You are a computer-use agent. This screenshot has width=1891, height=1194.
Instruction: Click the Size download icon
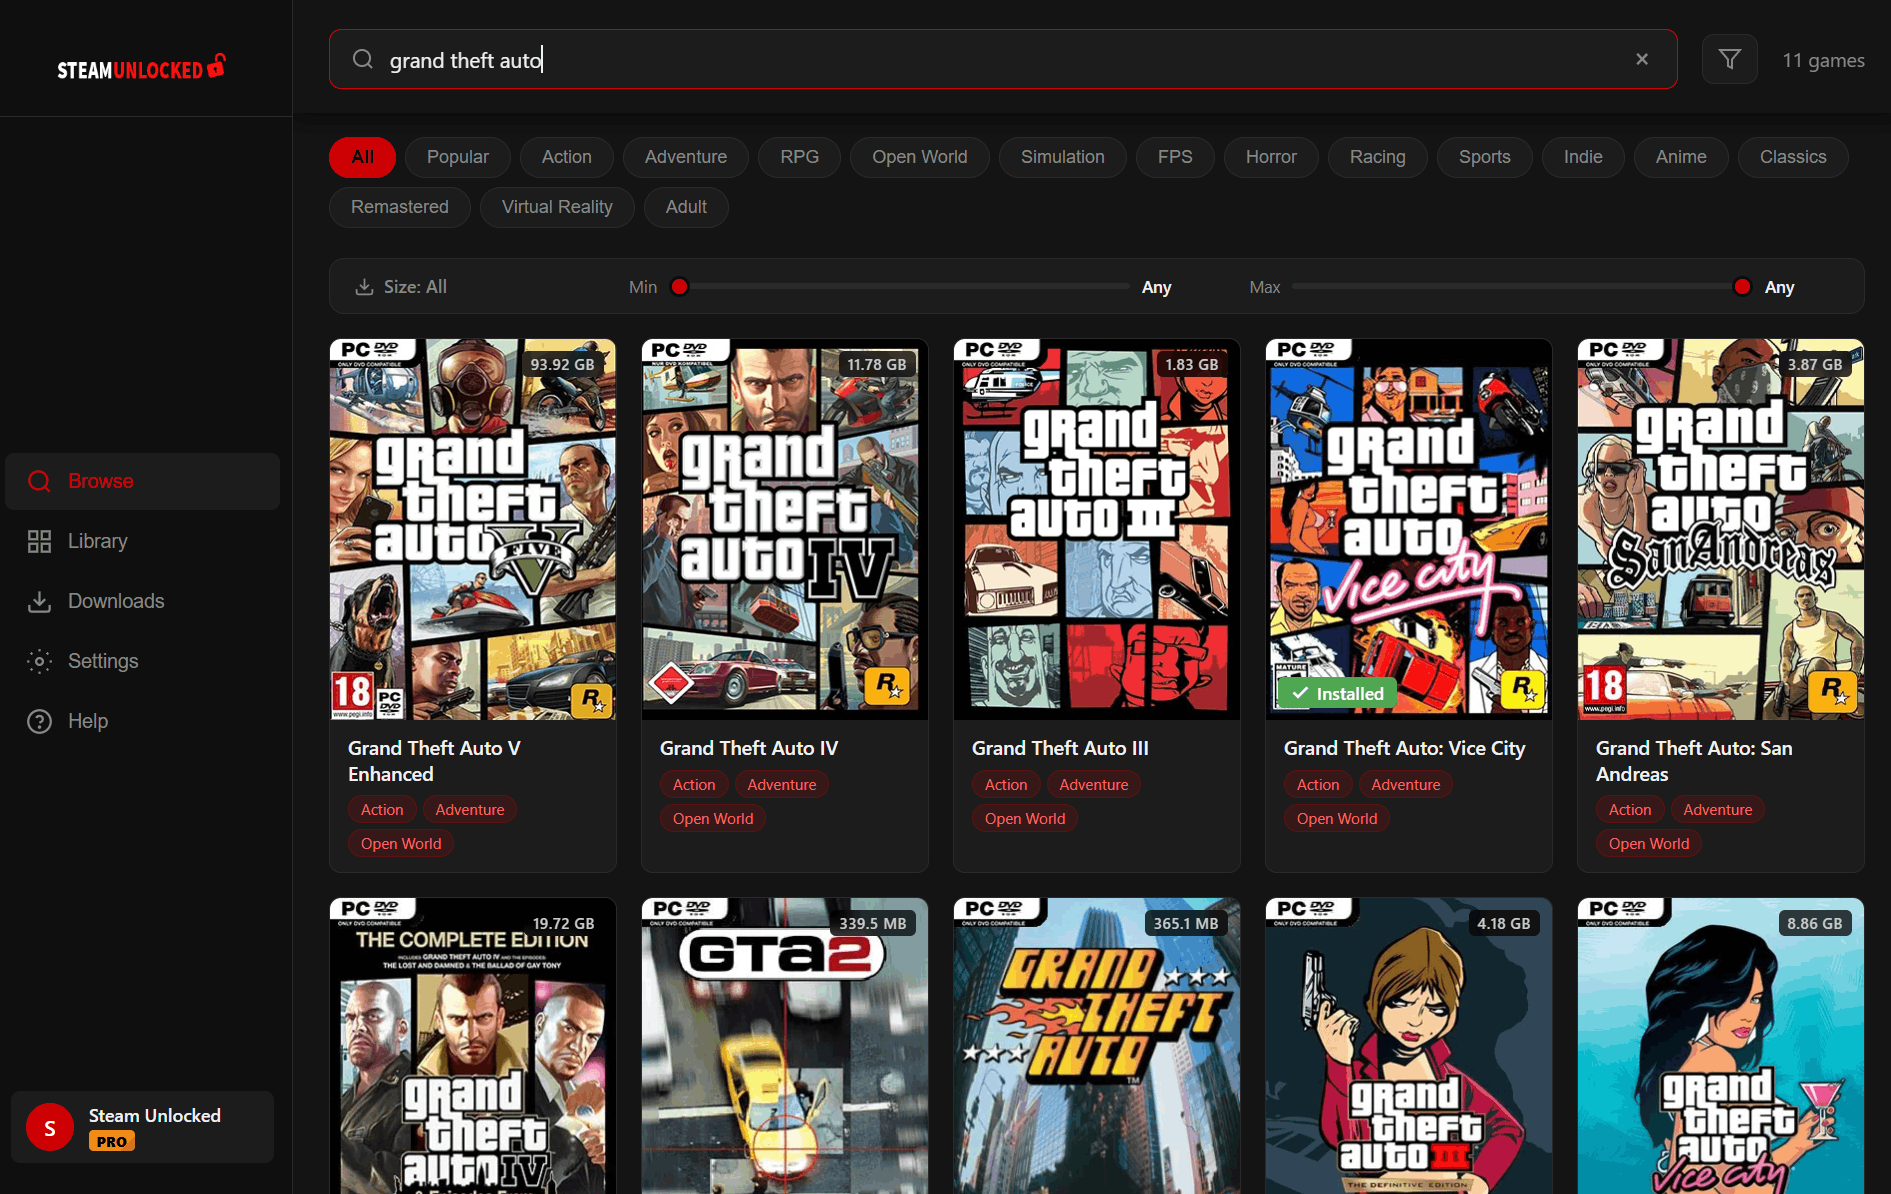365,287
